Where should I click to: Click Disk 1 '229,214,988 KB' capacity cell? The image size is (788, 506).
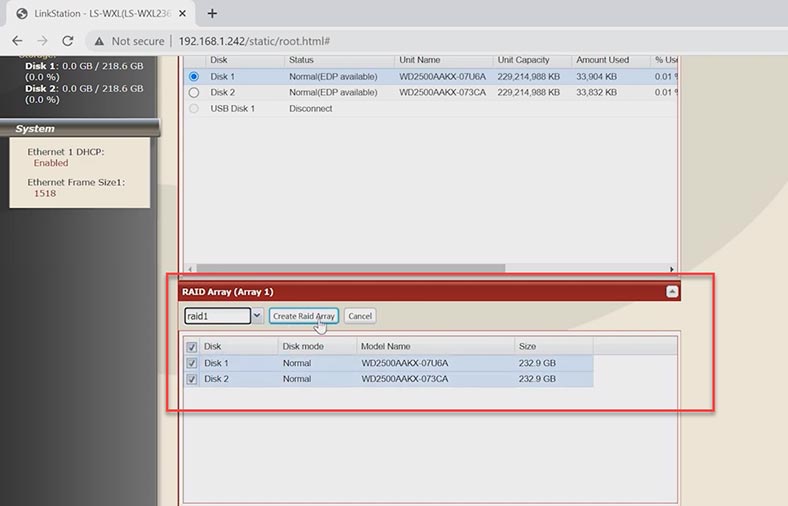coord(529,76)
